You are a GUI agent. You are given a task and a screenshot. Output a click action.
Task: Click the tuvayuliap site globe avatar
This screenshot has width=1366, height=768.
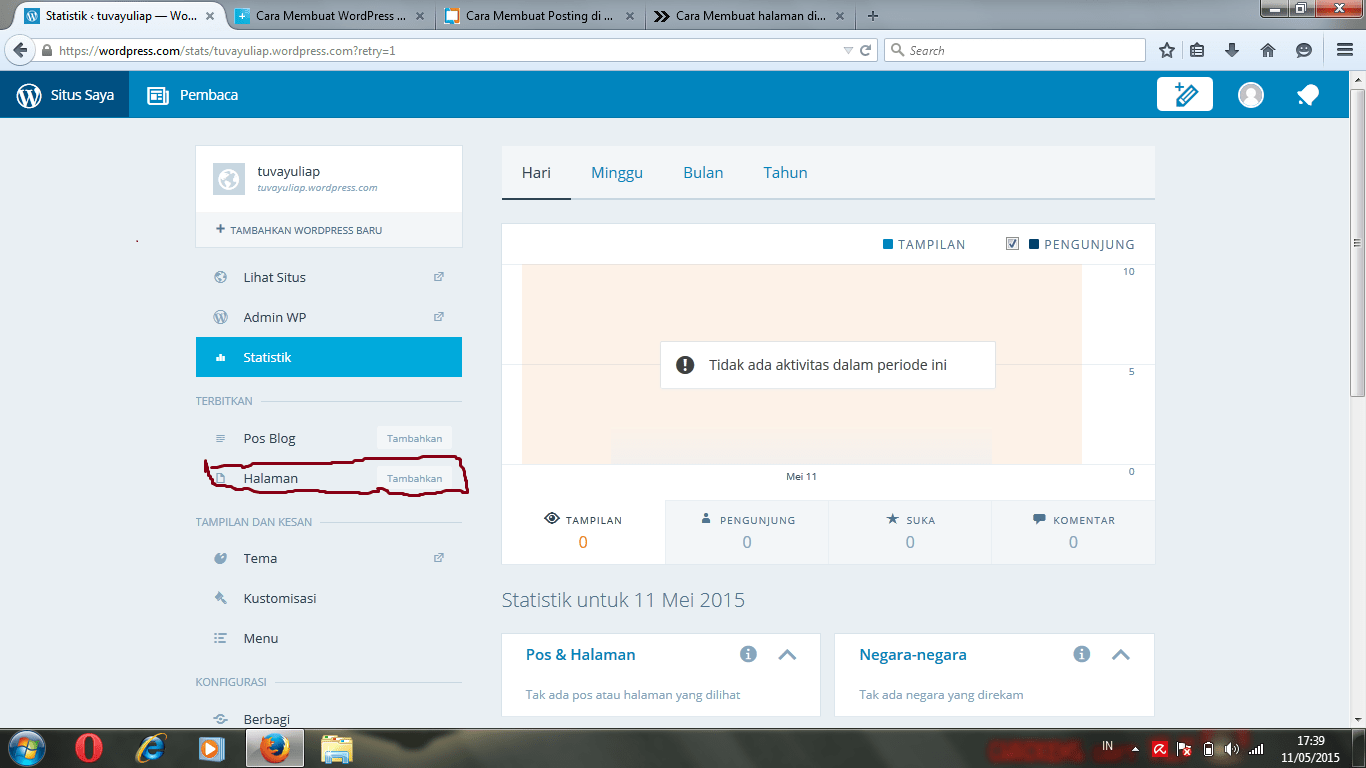pos(229,179)
